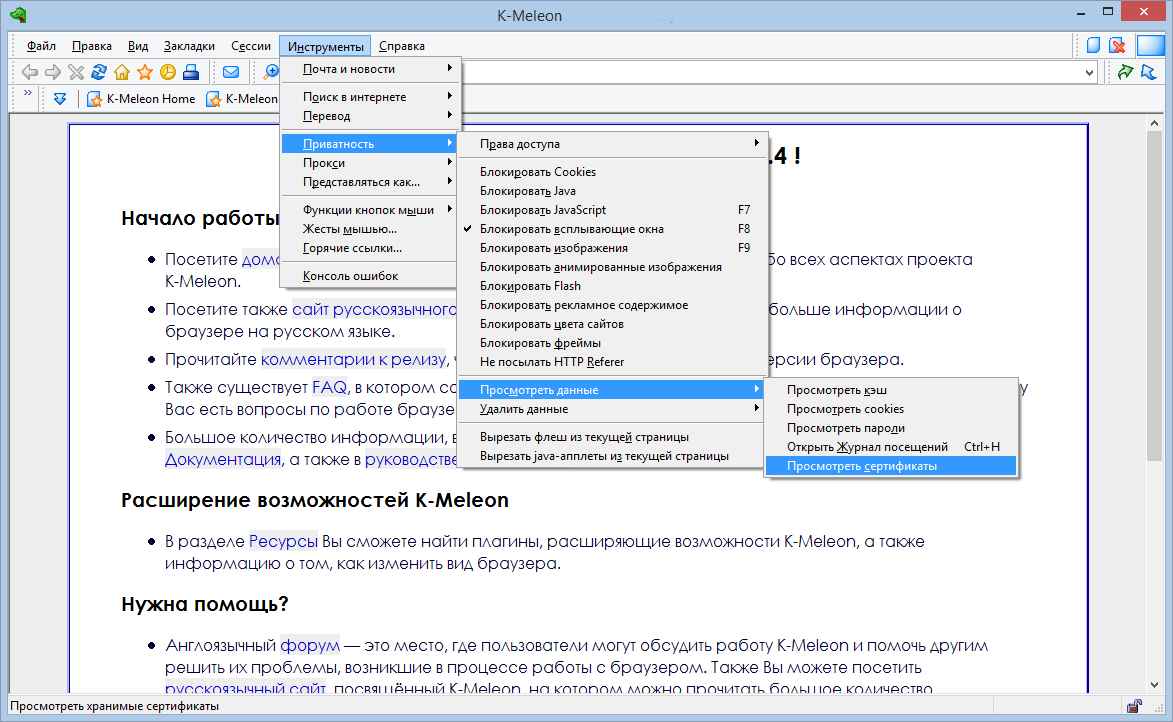This screenshot has width=1173, height=722.
Task: Click the green Go arrow icon
Action: click(1126, 72)
